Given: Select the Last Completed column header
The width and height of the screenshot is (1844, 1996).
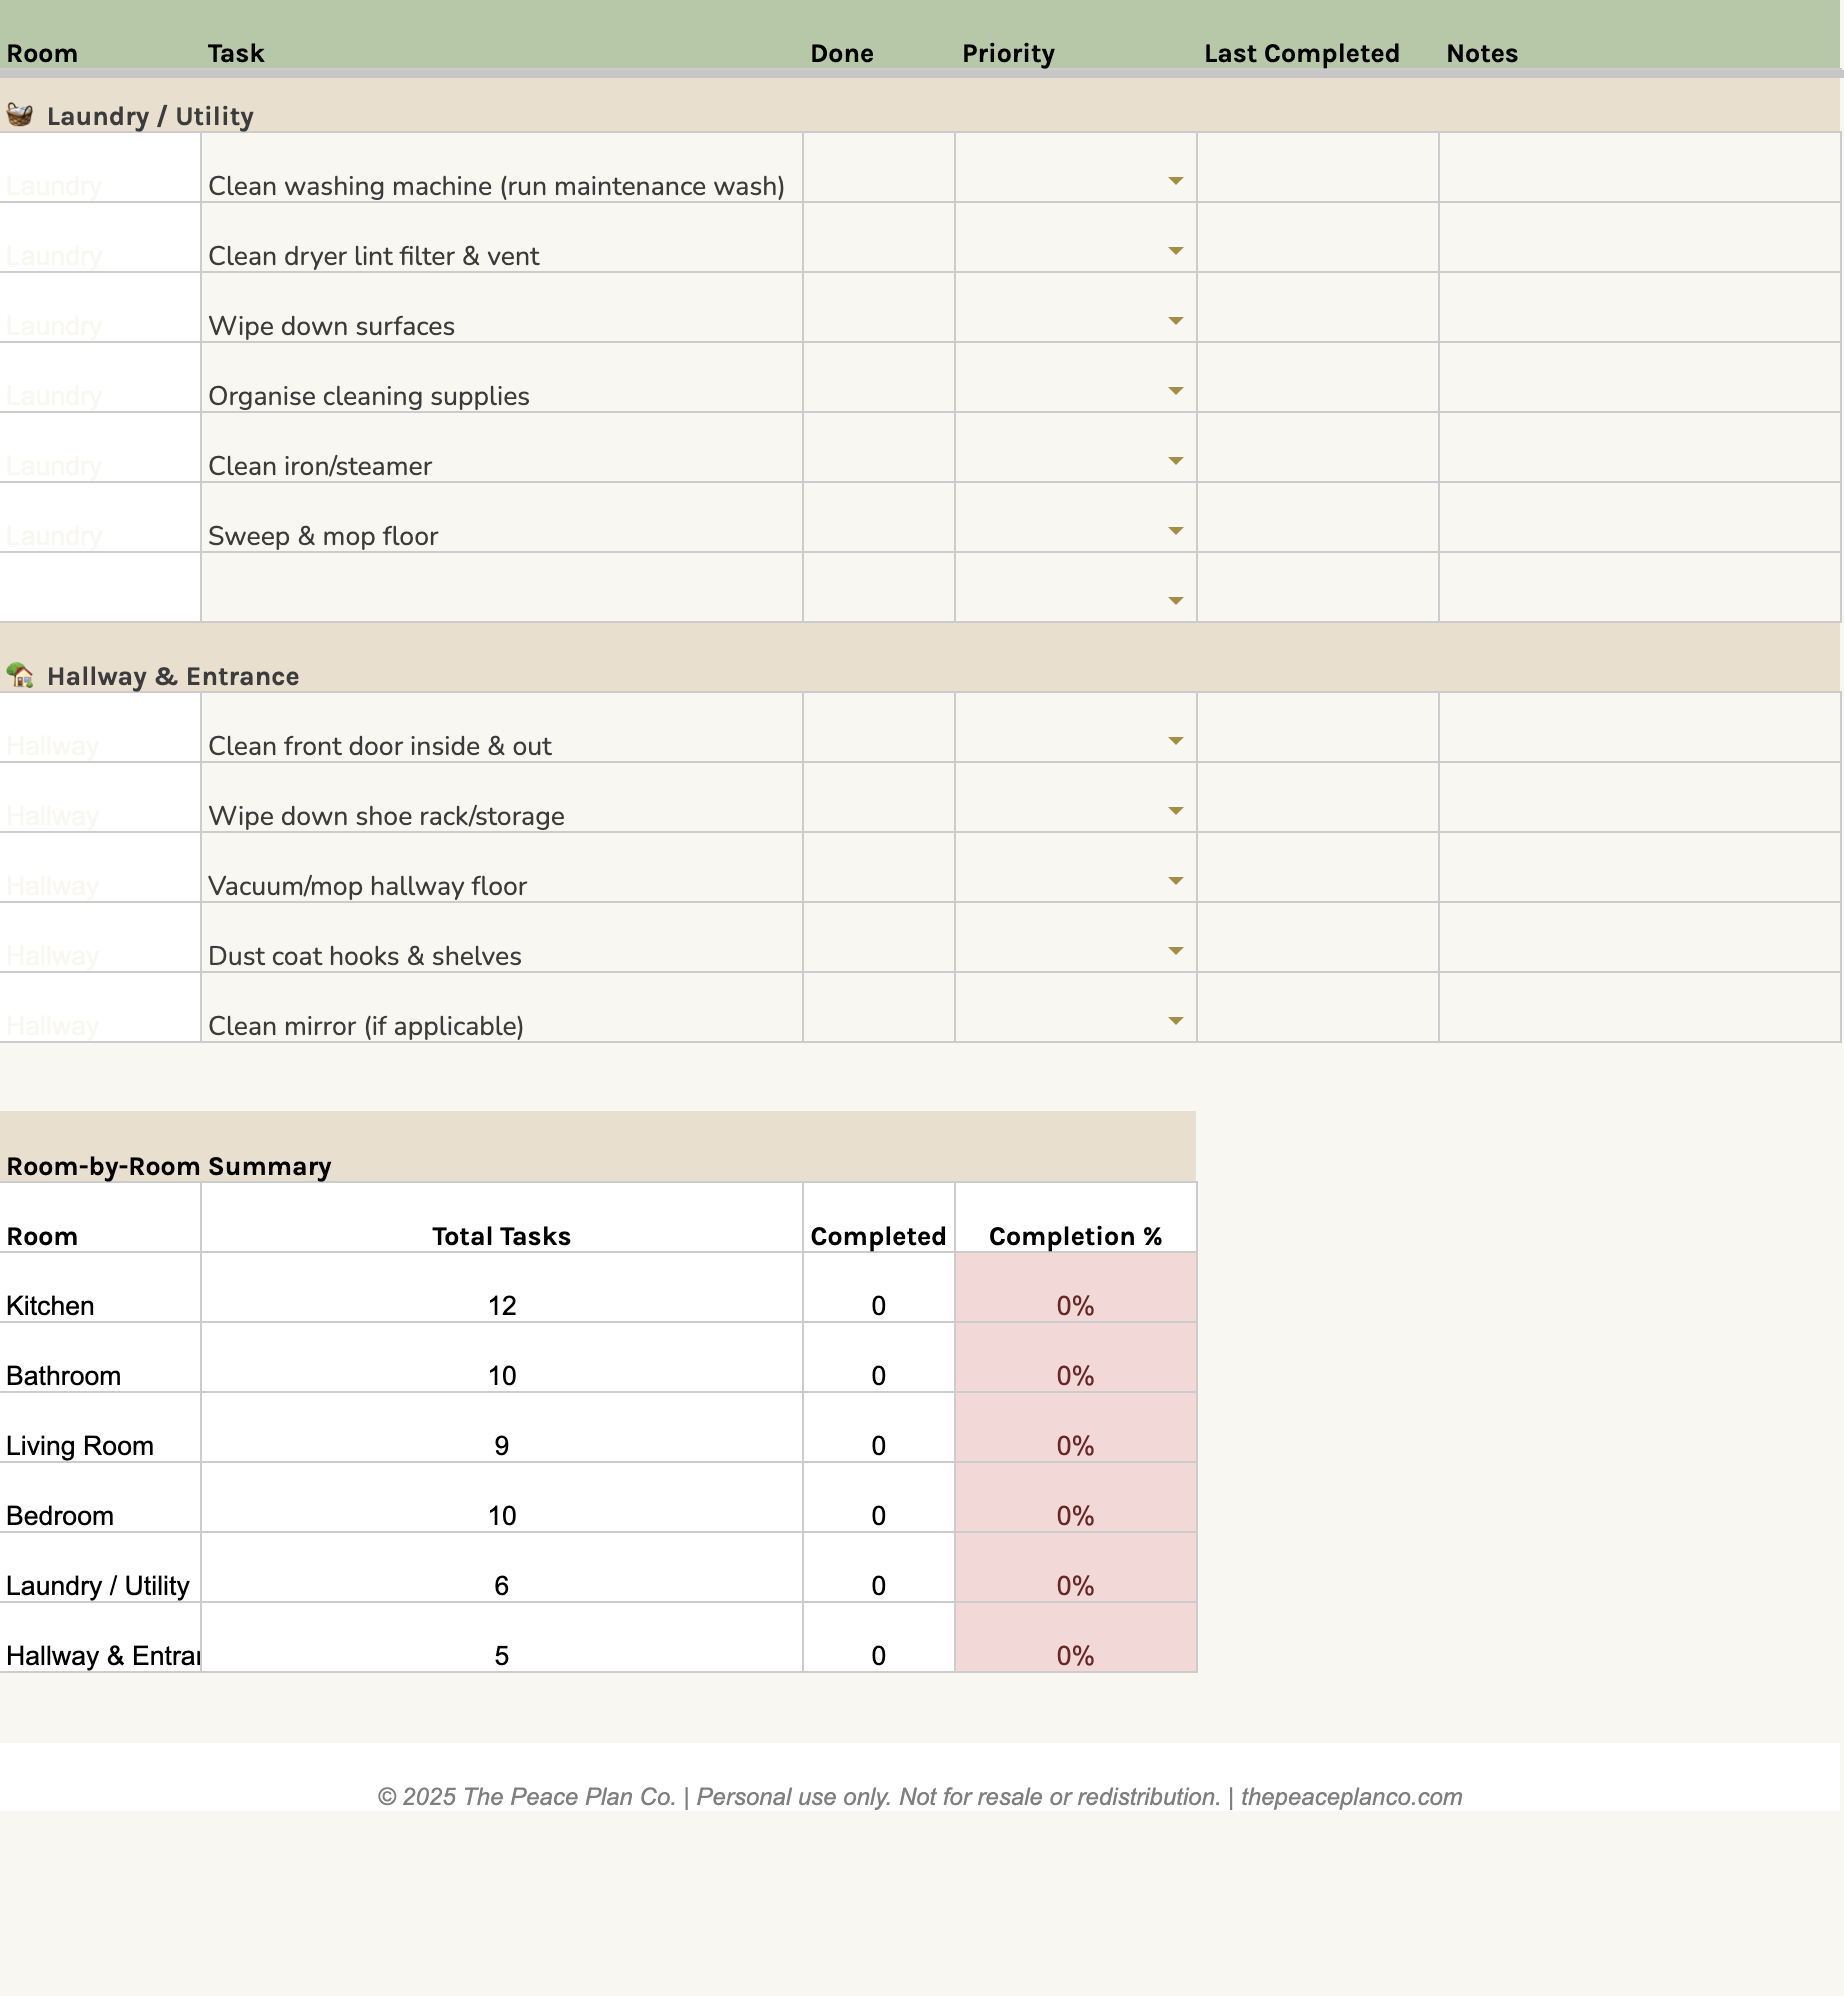Looking at the screenshot, I should click(x=1301, y=53).
